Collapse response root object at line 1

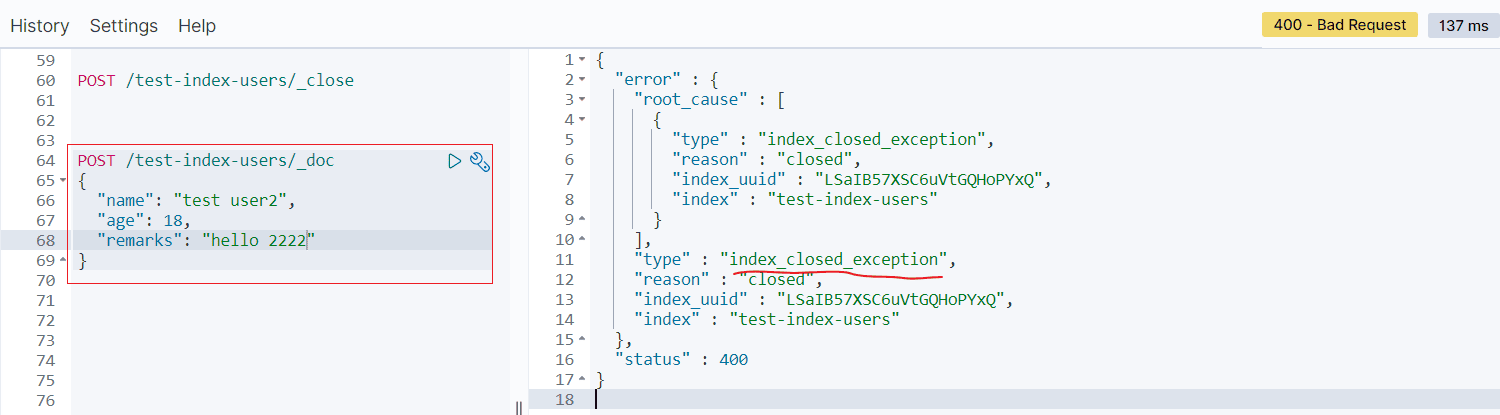(x=583, y=60)
